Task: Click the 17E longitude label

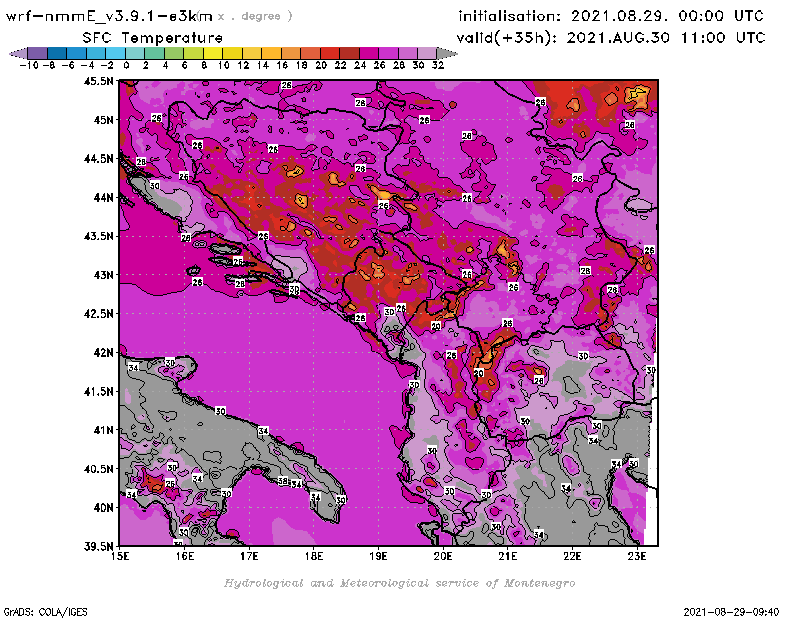Action: click(x=249, y=556)
